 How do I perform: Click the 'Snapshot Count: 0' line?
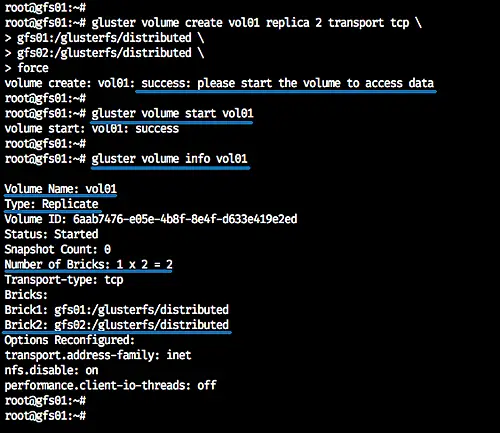click(58, 249)
